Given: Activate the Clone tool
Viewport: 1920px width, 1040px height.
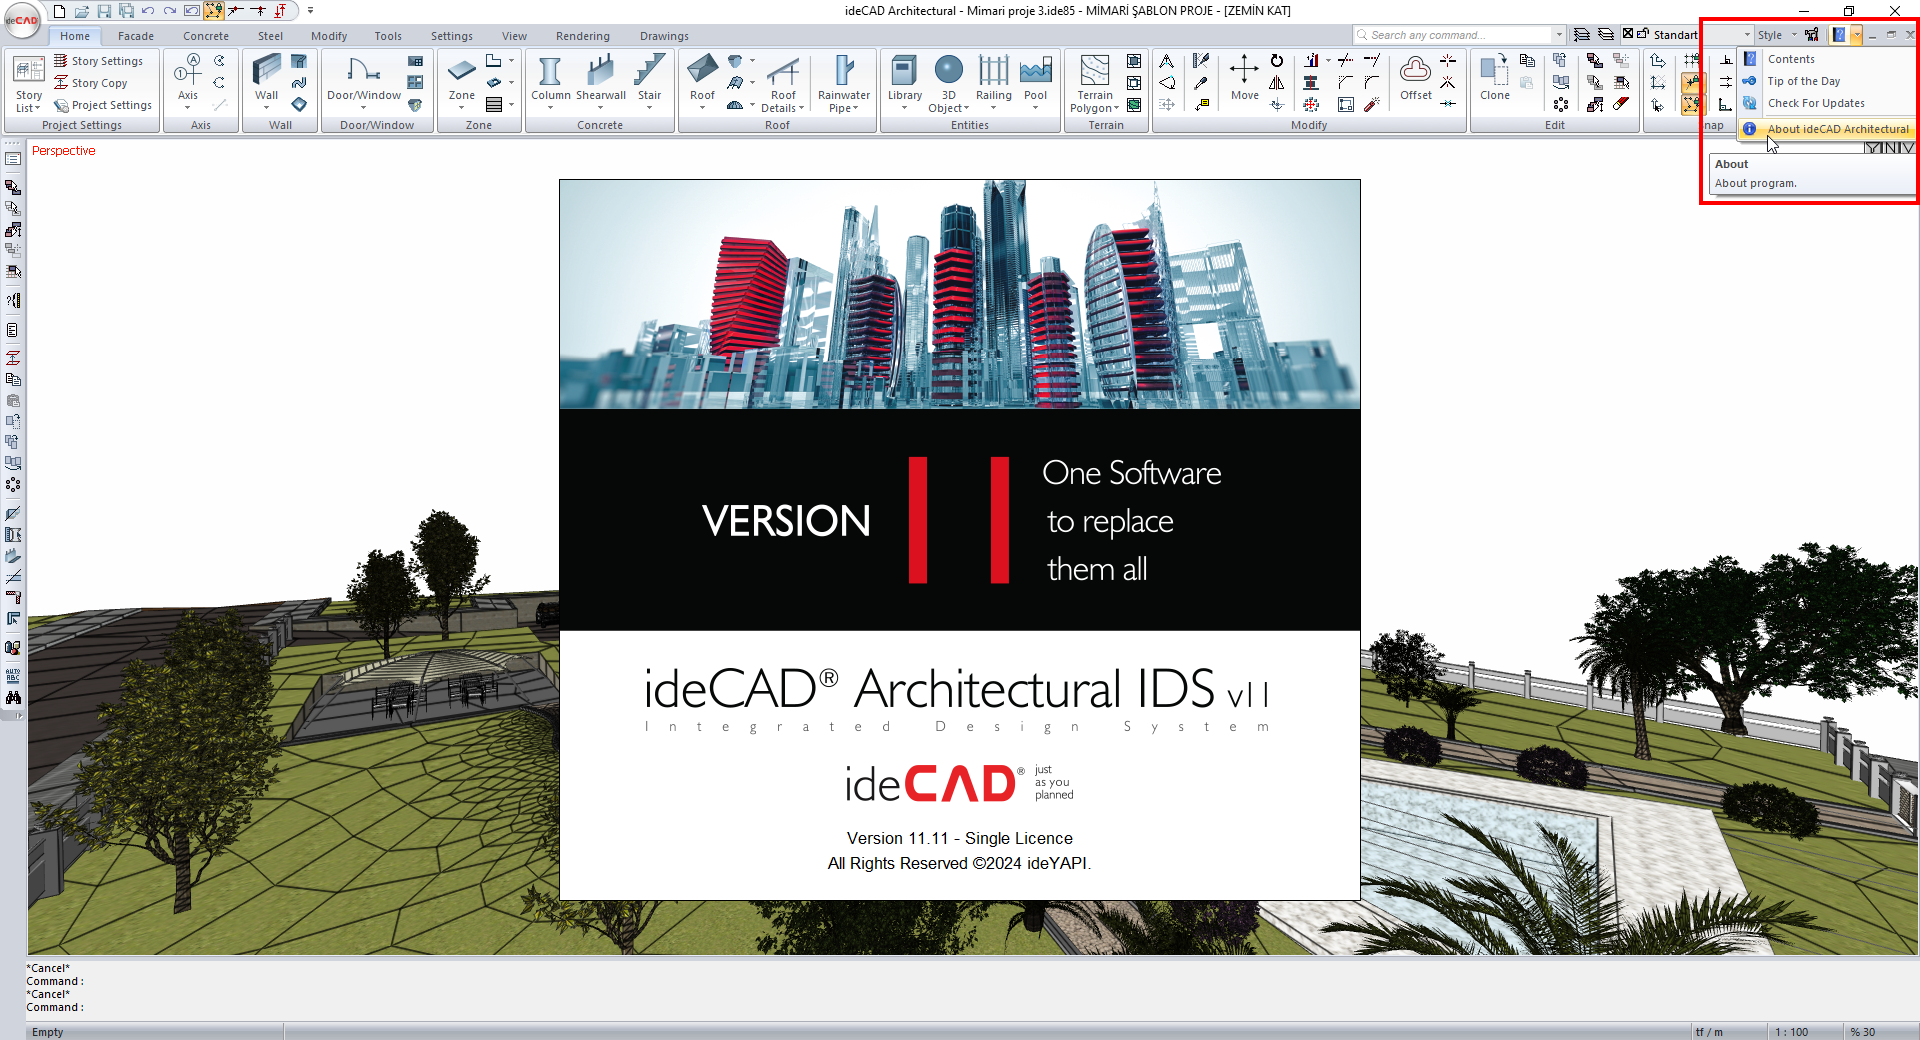Looking at the screenshot, I should point(1495,78).
